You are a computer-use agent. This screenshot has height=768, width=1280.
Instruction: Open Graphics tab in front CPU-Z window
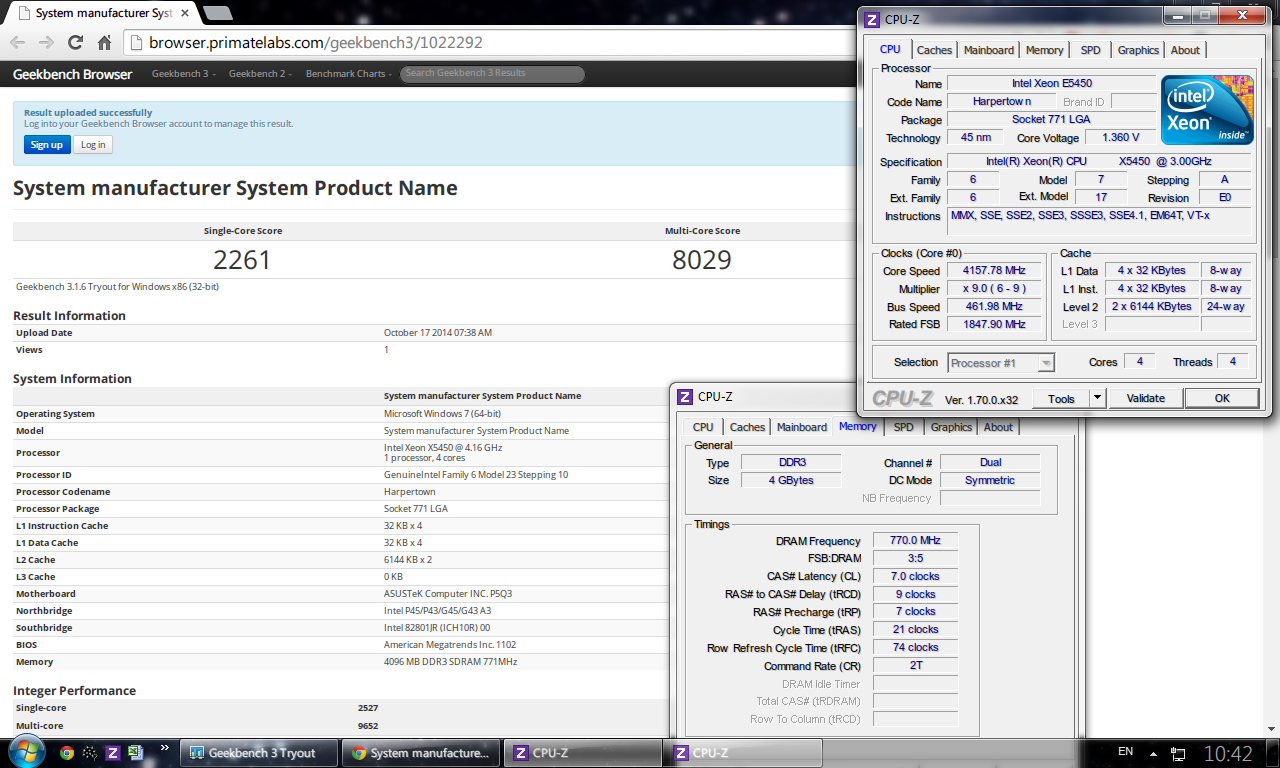click(x=1138, y=50)
